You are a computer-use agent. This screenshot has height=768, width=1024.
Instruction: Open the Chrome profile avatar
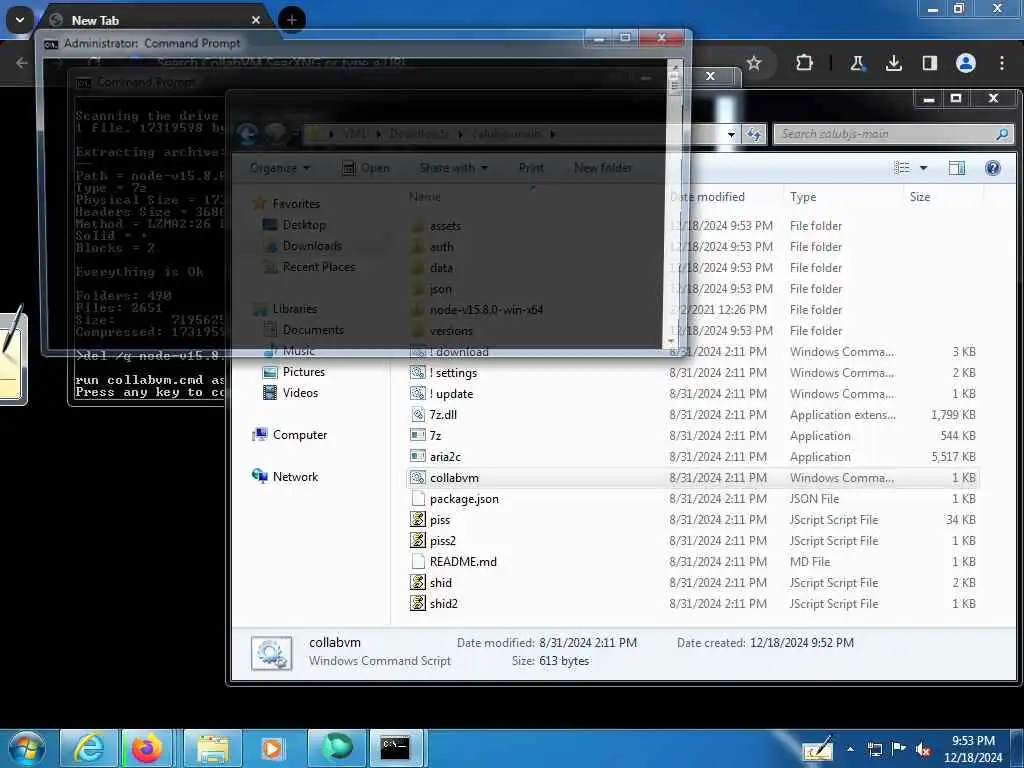(966, 63)
